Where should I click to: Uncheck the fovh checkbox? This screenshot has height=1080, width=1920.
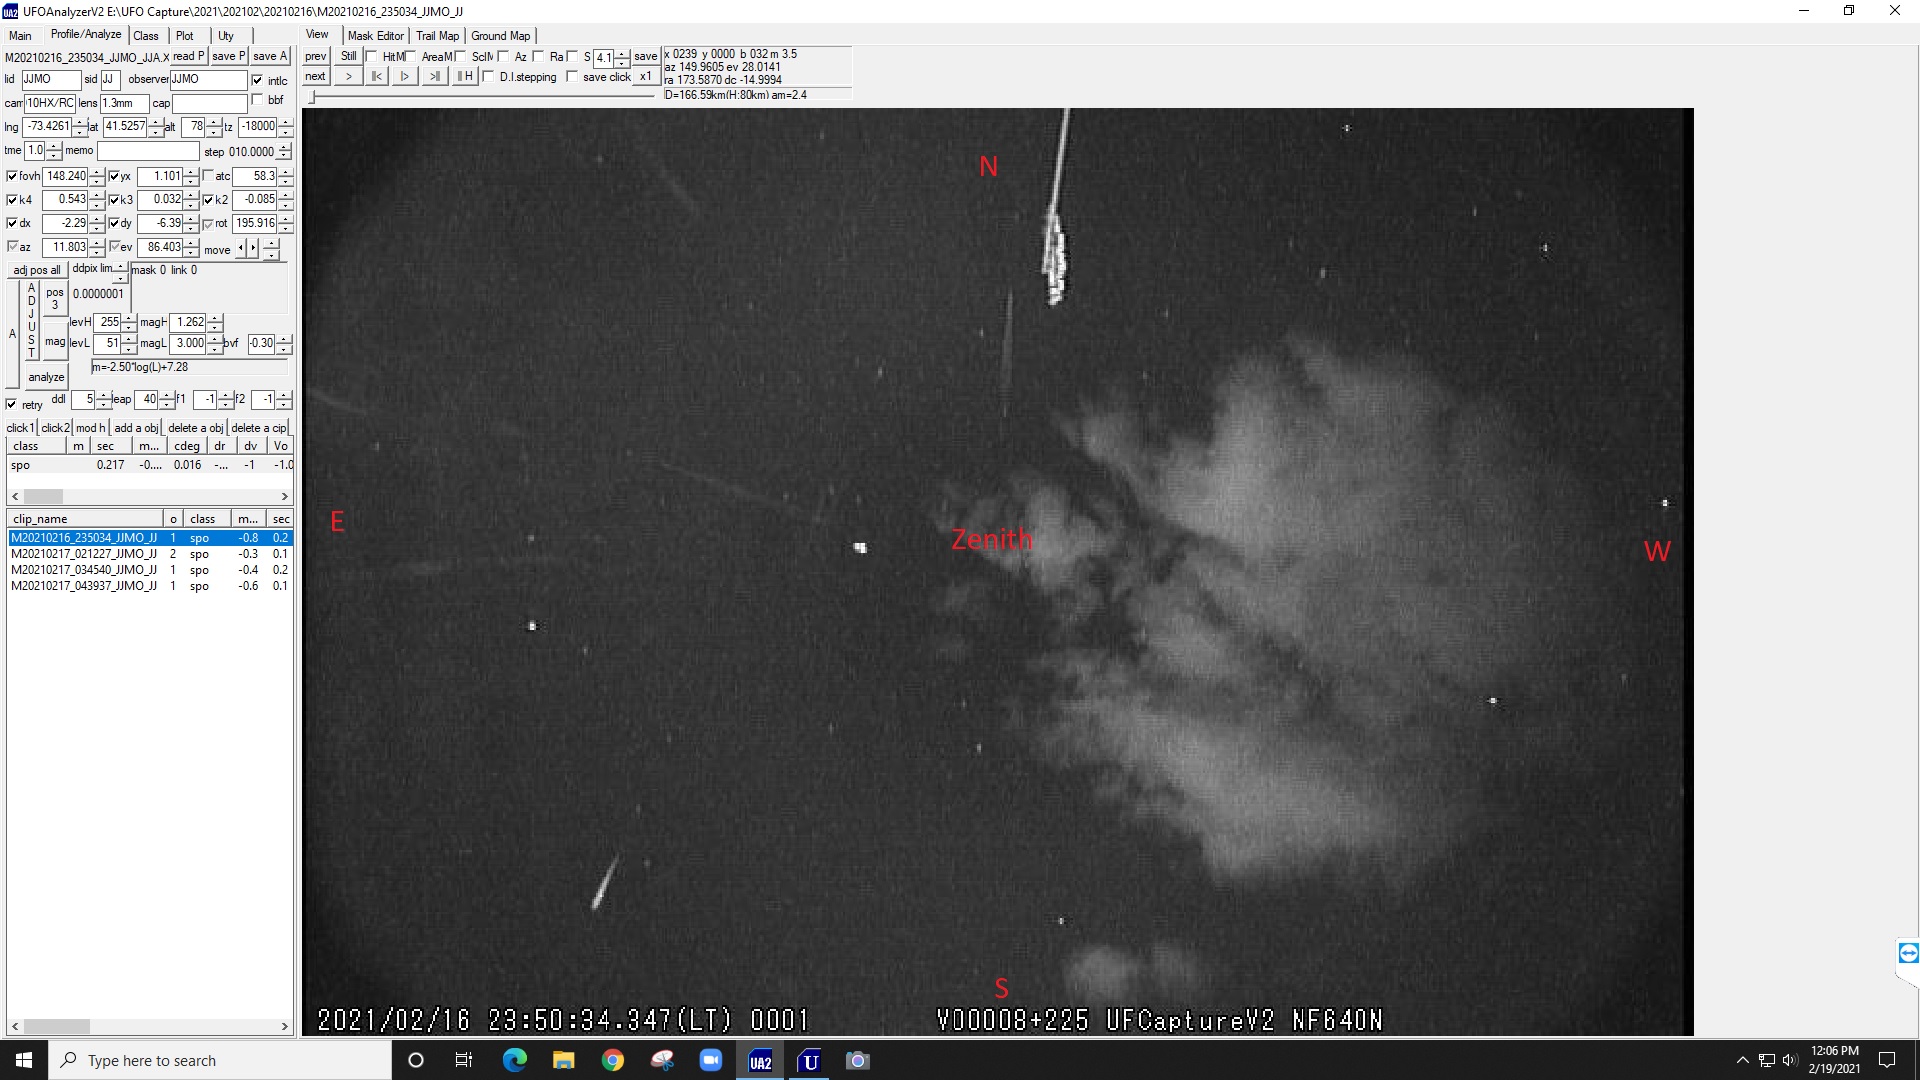12,176
